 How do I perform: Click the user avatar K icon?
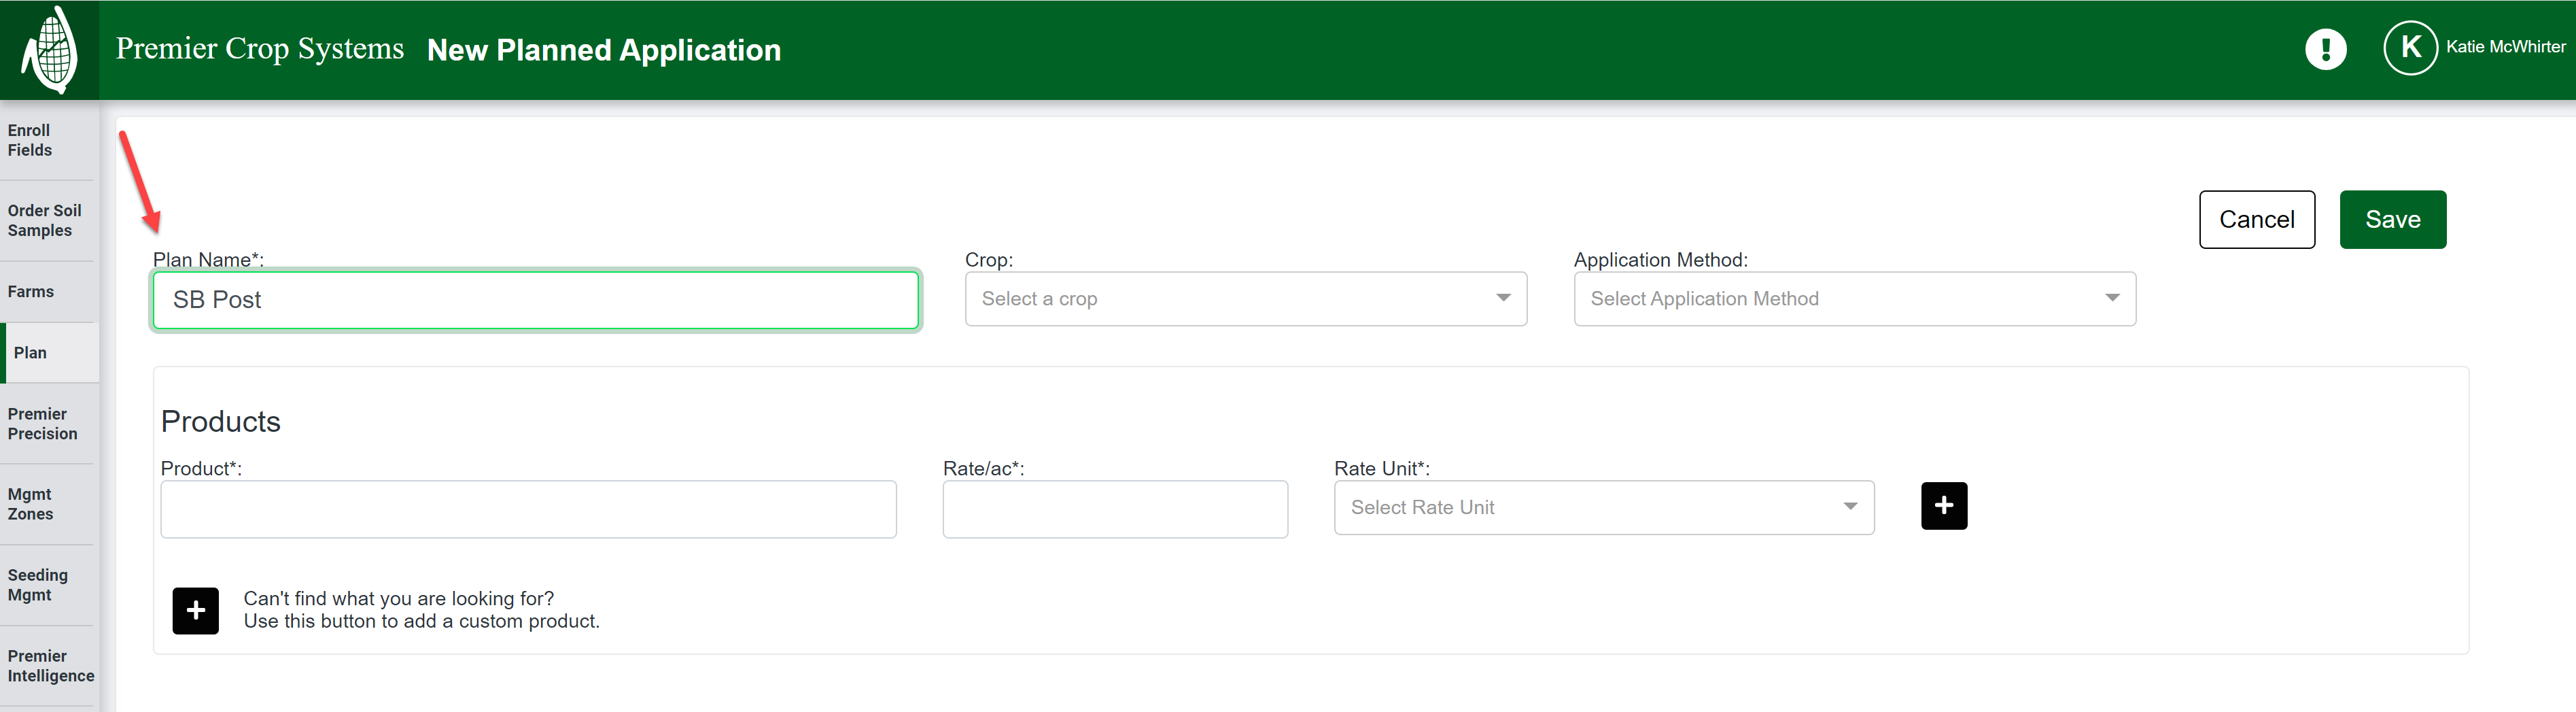click(2410, 48)
